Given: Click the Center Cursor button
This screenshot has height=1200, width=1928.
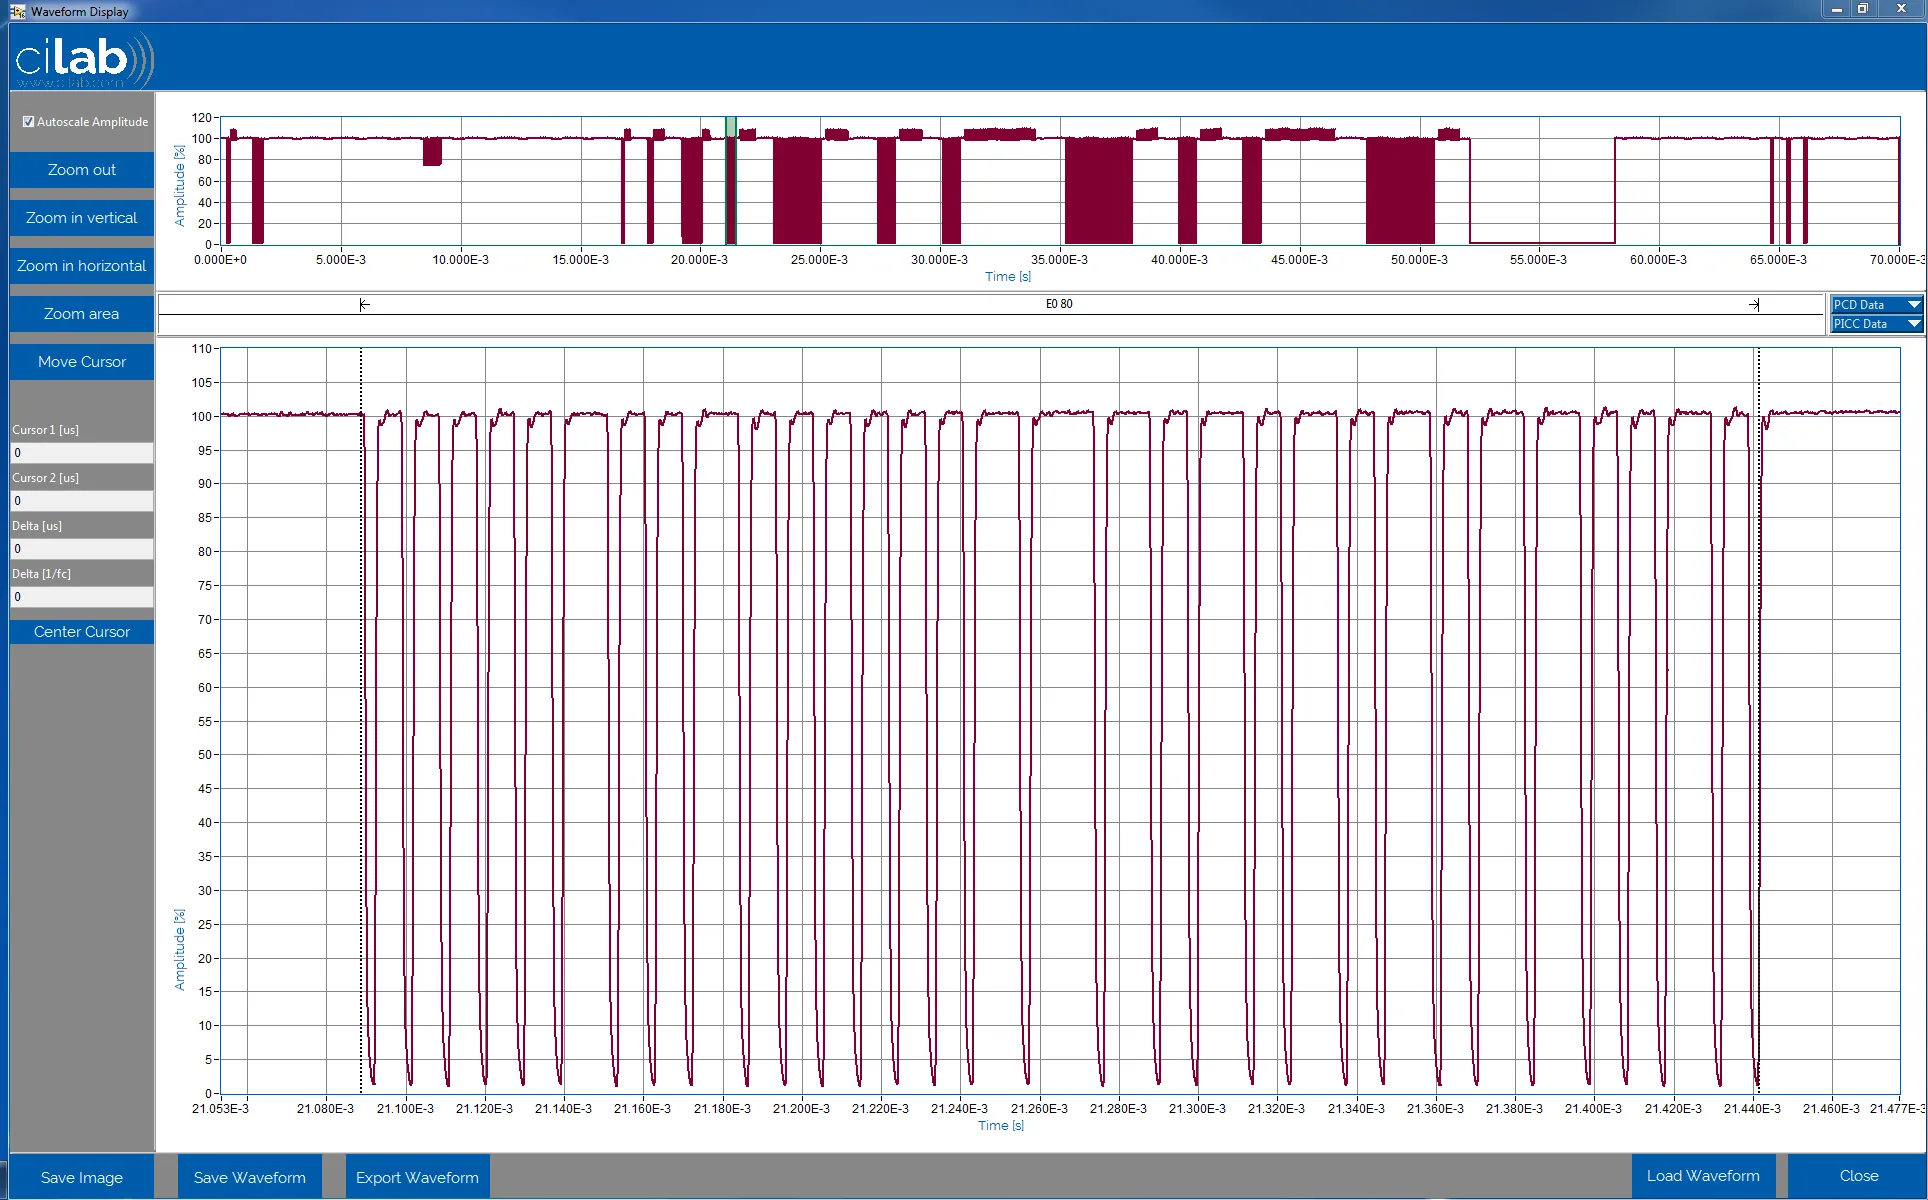Looking at the screenshot, I should (82, 632).
